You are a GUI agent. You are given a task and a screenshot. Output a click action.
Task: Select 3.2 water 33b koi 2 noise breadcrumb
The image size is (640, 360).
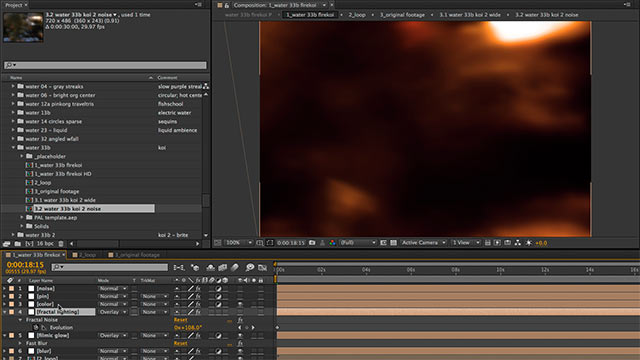tap(547, 15)
